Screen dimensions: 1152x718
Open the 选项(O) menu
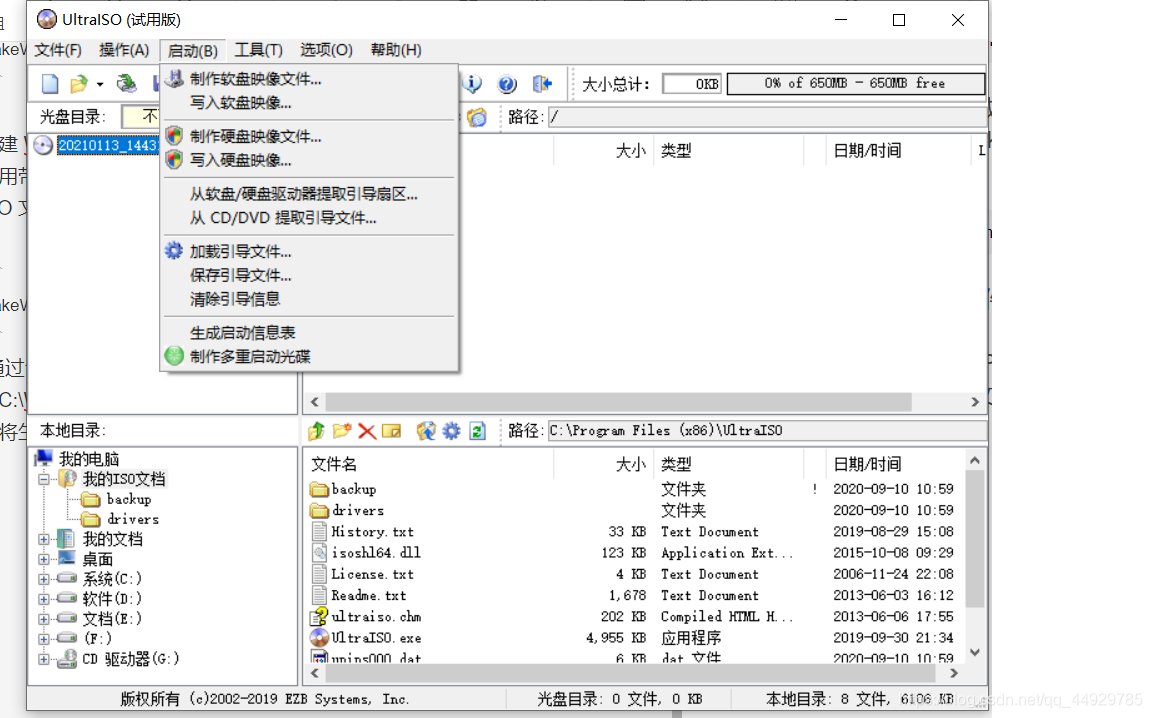click(x=326, y=50)
